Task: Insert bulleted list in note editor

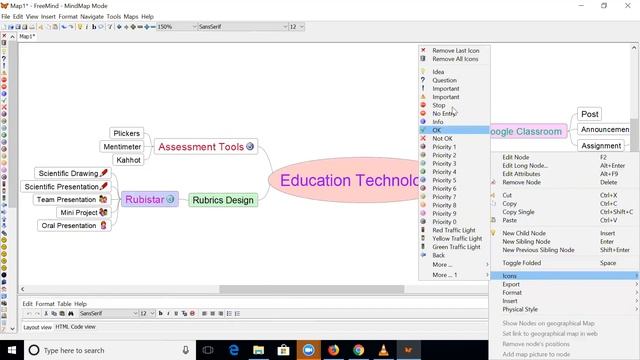Action: coord(229,313)
